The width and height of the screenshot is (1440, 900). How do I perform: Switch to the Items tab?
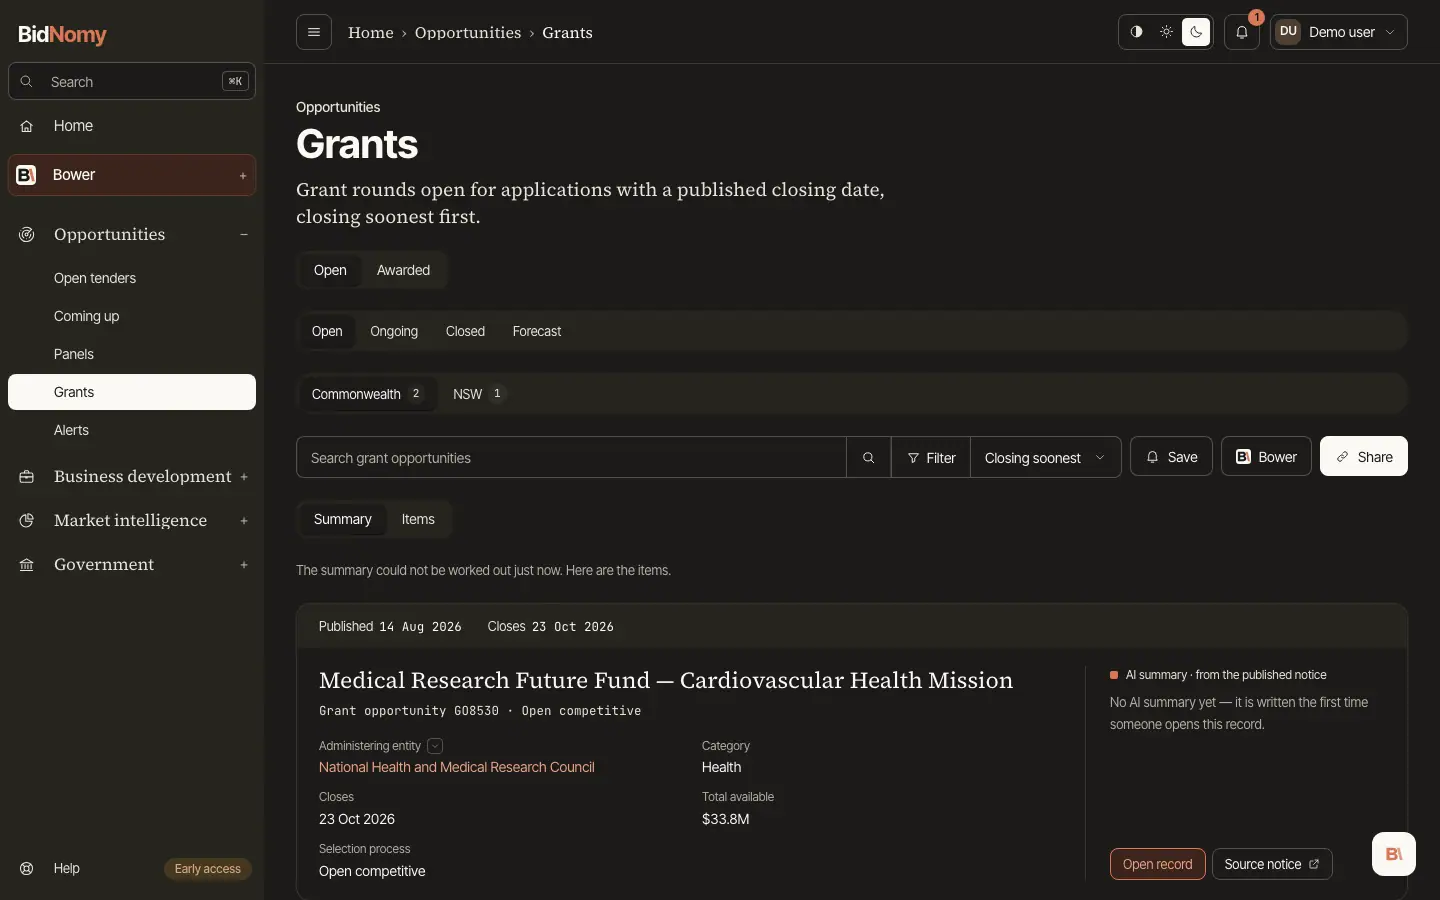(418, 519)
